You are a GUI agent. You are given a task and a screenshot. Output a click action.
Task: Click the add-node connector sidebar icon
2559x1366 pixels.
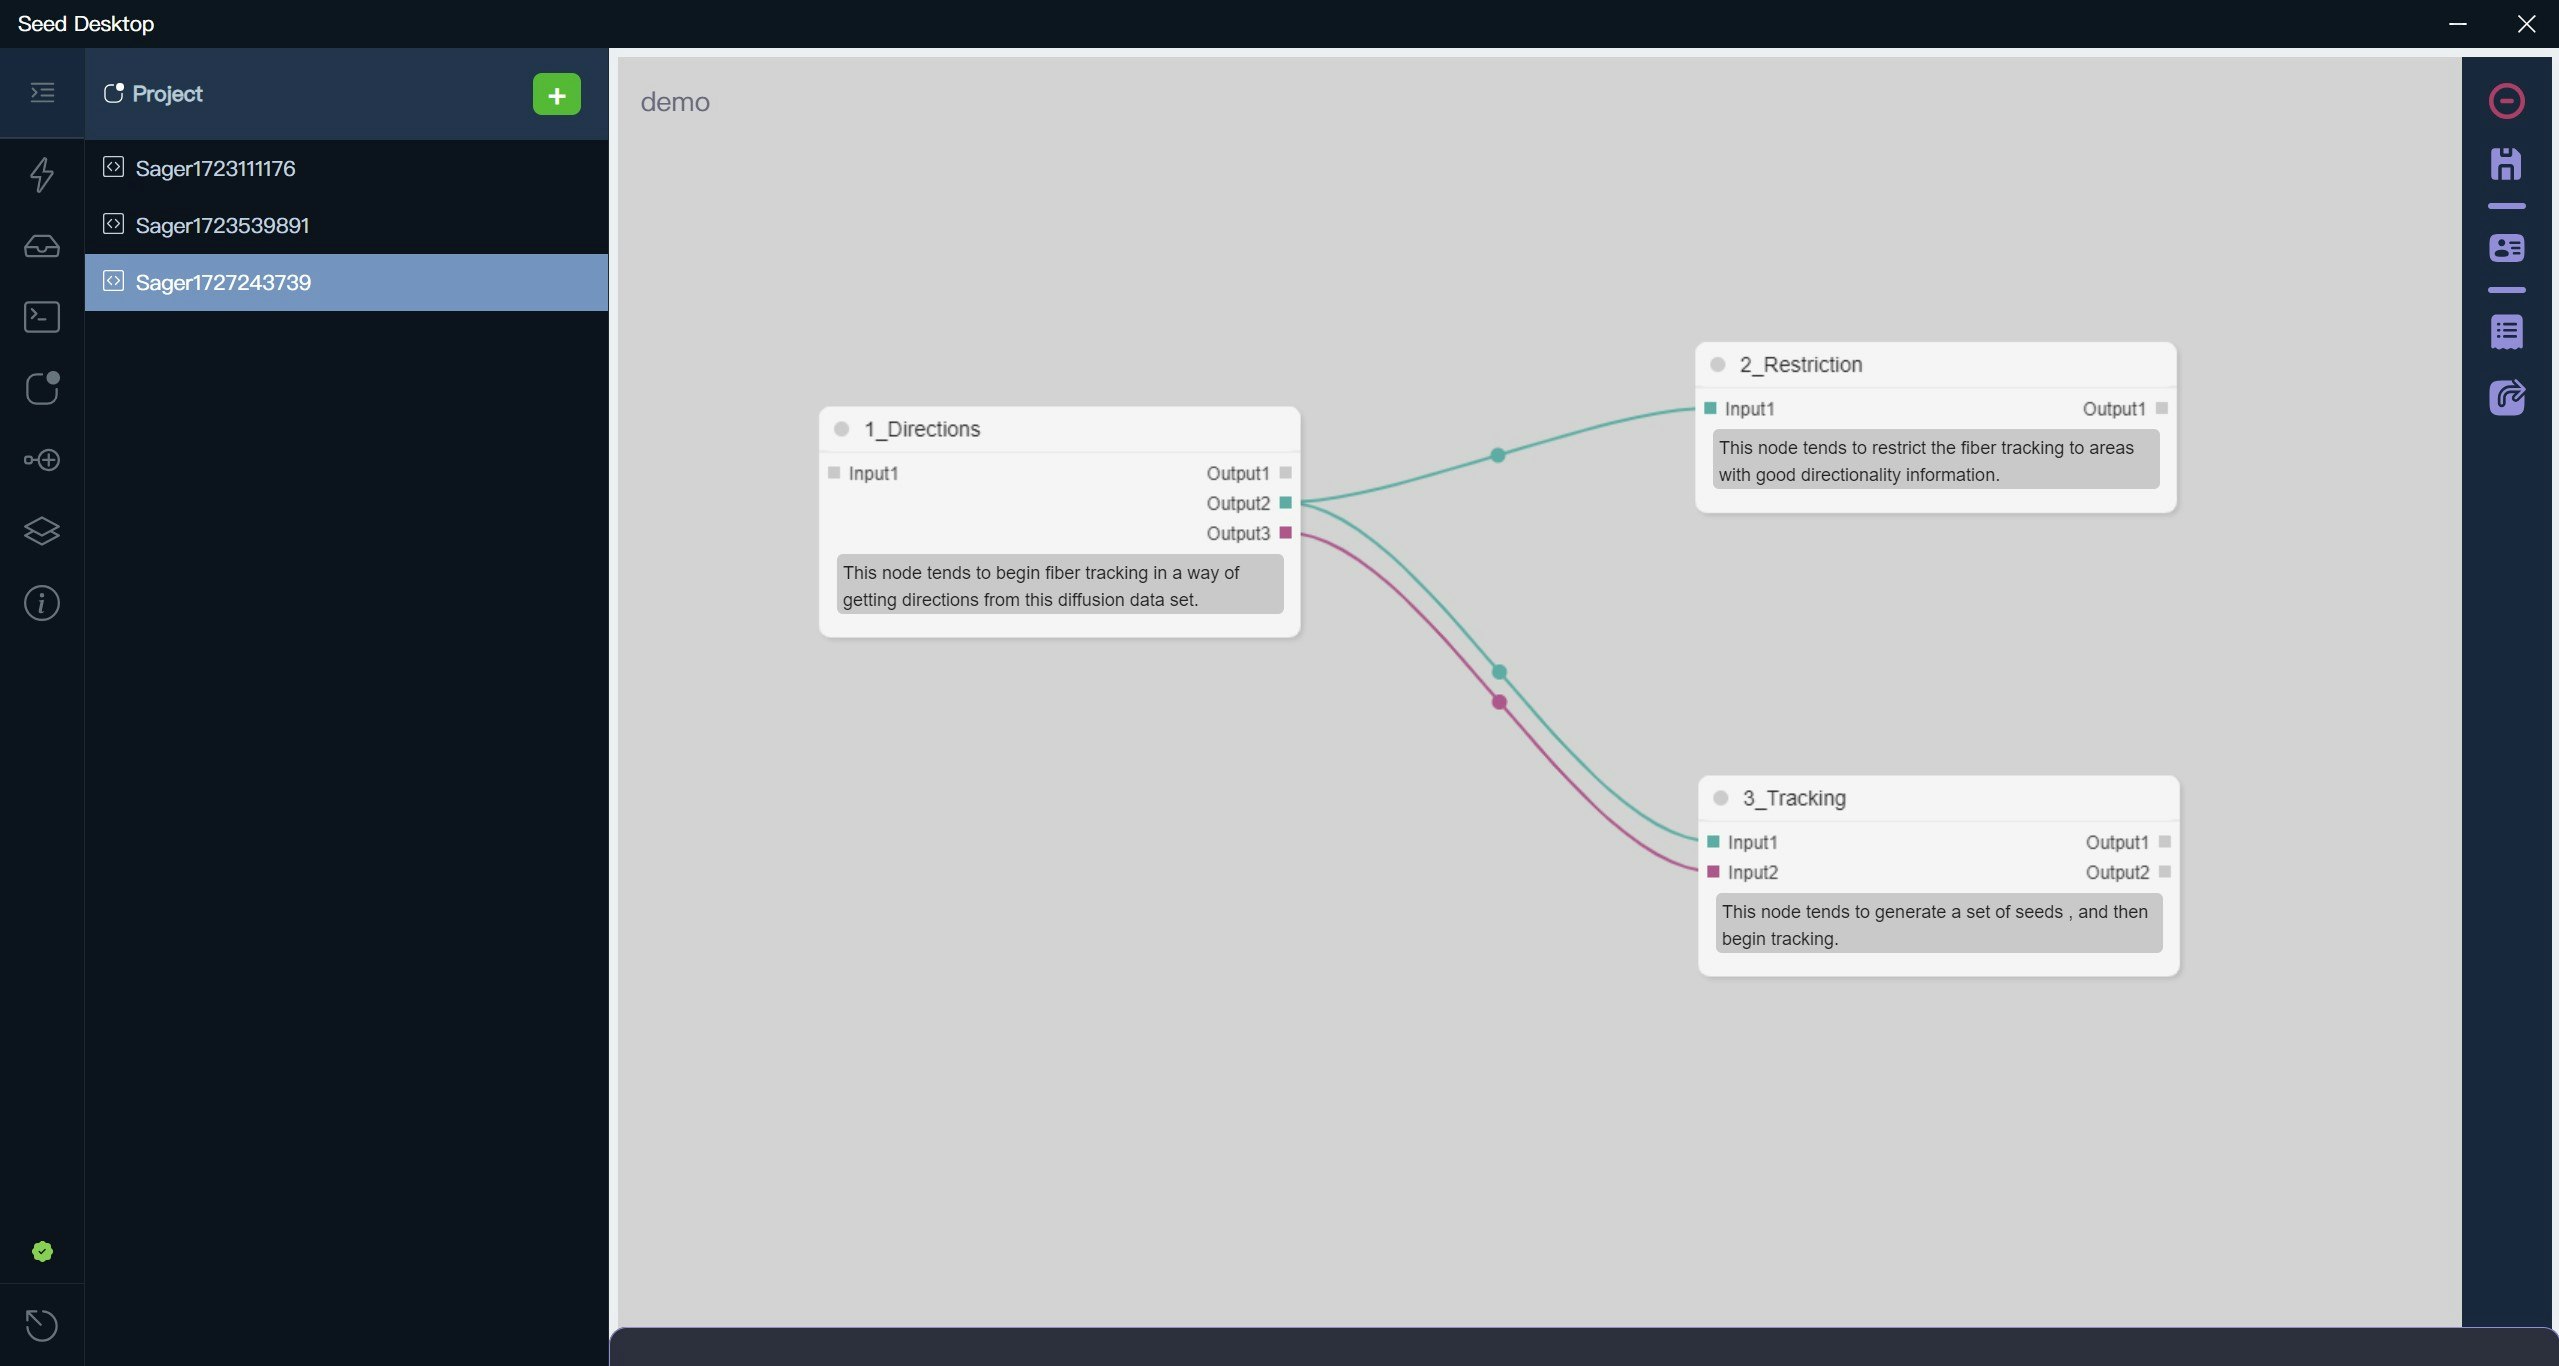[41, 460]
